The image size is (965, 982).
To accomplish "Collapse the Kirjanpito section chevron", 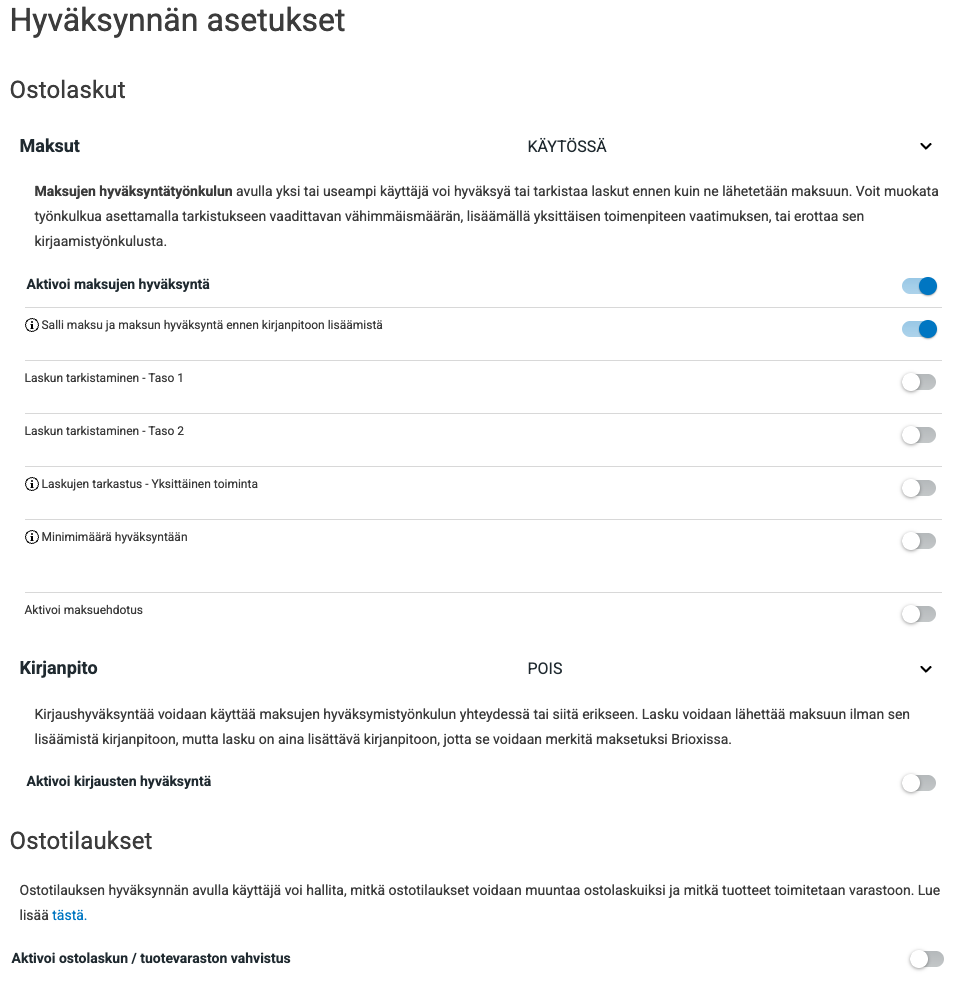I will point(926,669).
